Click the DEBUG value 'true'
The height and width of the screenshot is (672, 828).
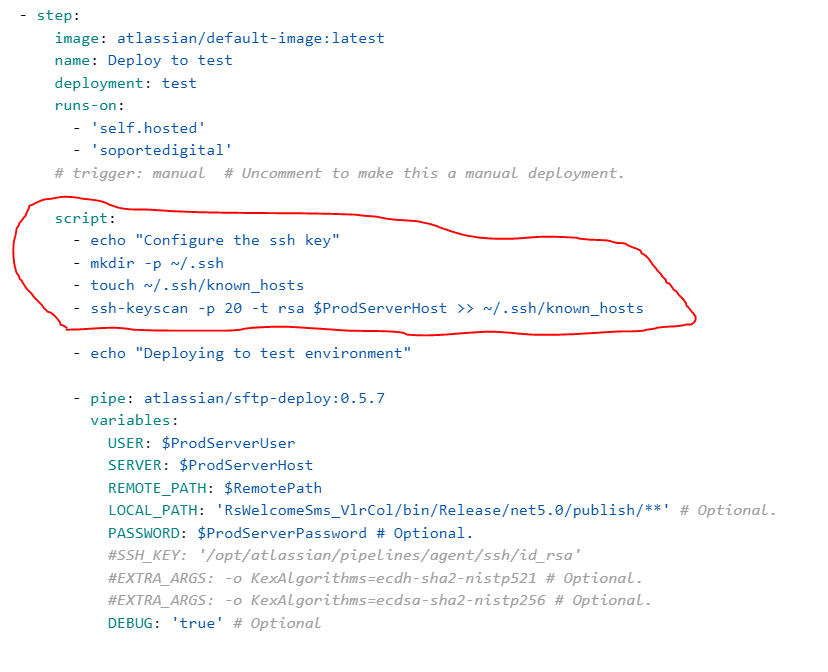196,623
